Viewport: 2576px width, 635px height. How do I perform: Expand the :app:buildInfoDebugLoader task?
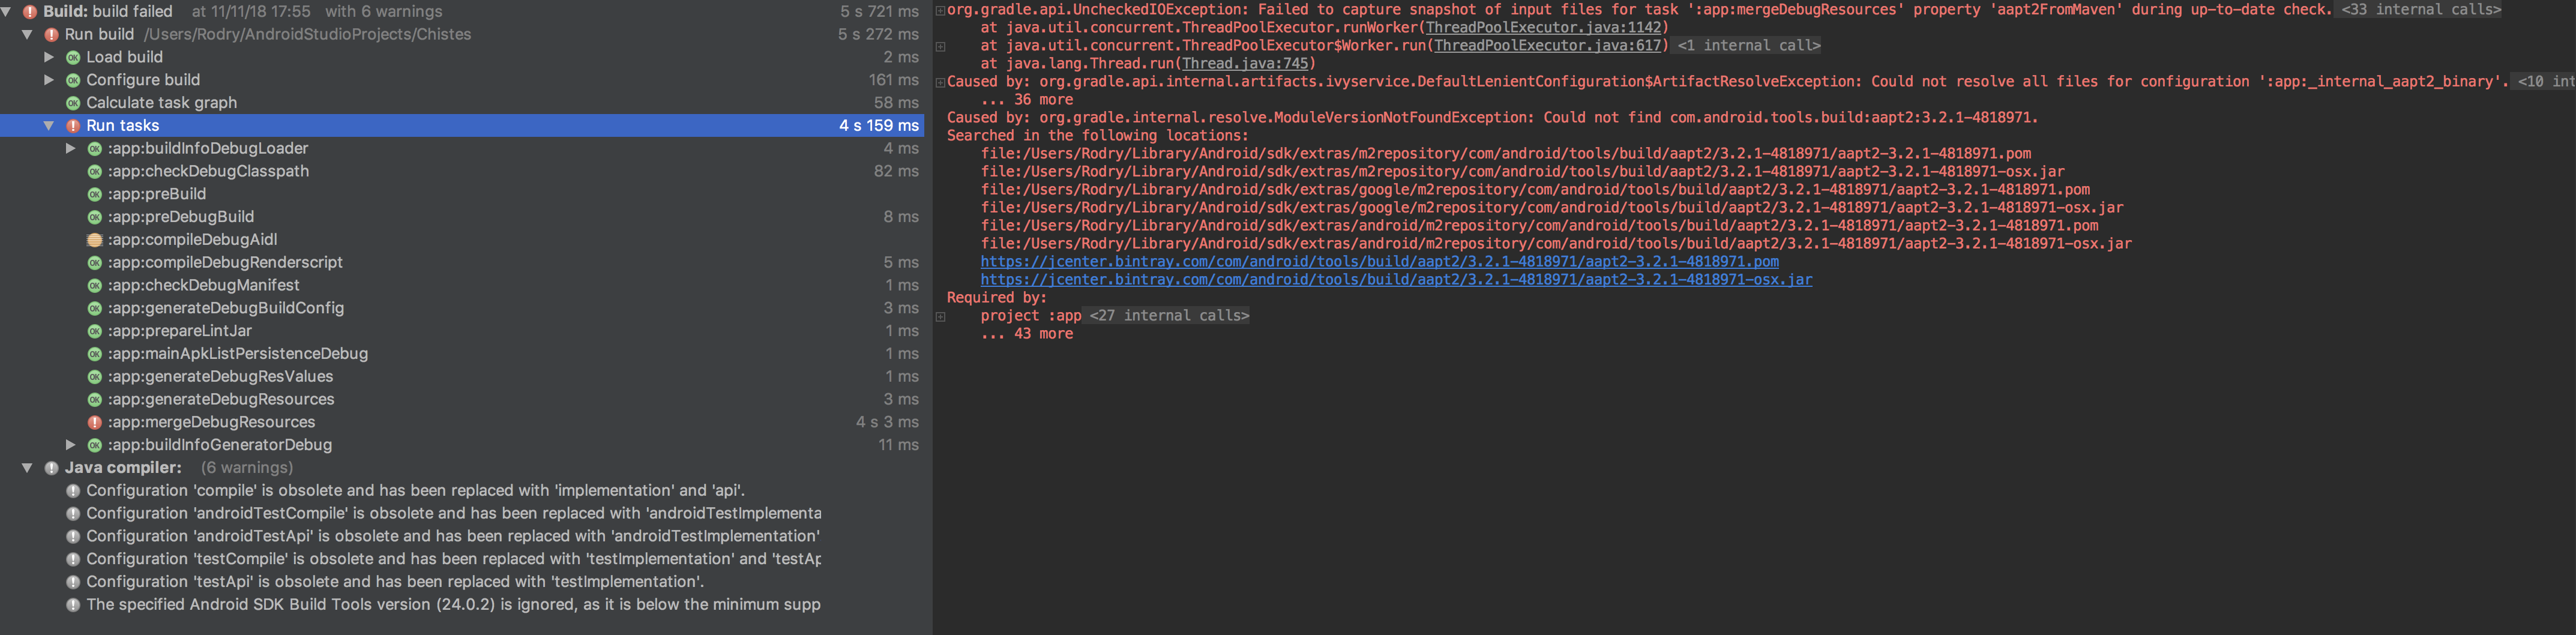pos(71,148)
